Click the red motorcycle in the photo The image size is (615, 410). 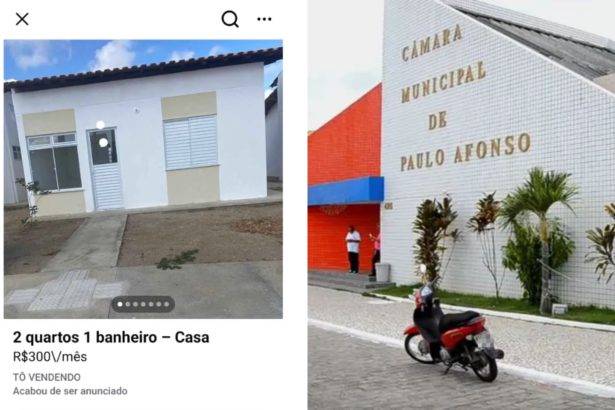coord(454,331)
